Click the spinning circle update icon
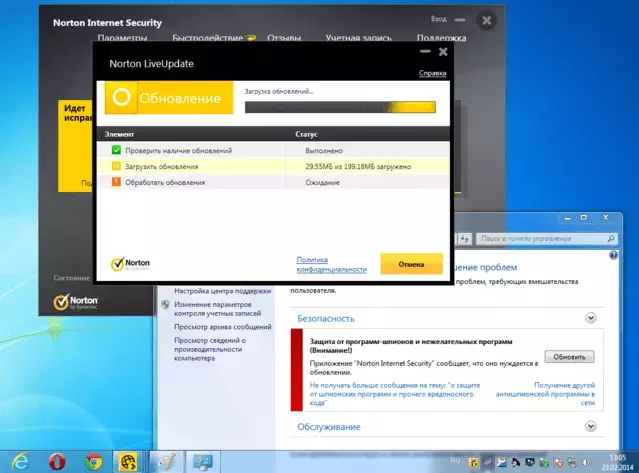639x473 pixels. tap(121, 97)
